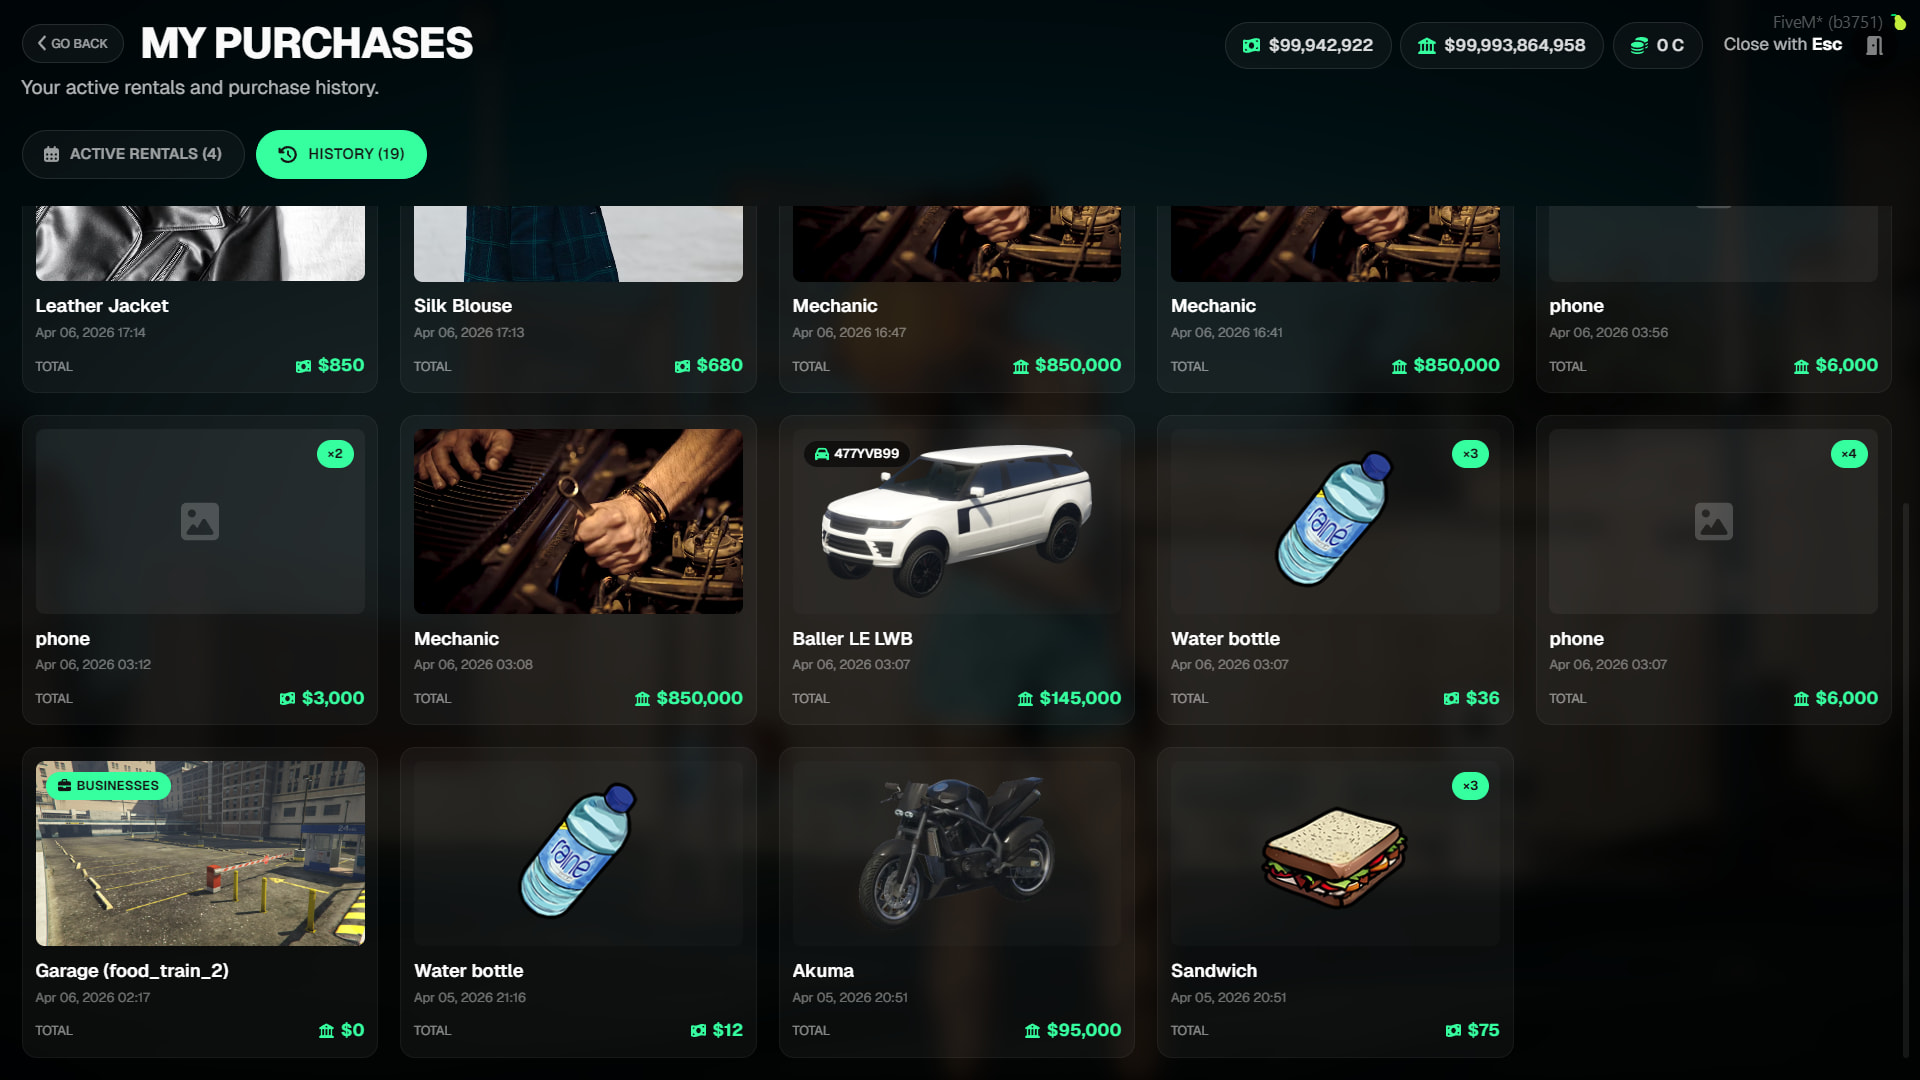Go back using the GO BACK button
Viewport: 1920px width, 1080px height.
[x=72, y=43]
